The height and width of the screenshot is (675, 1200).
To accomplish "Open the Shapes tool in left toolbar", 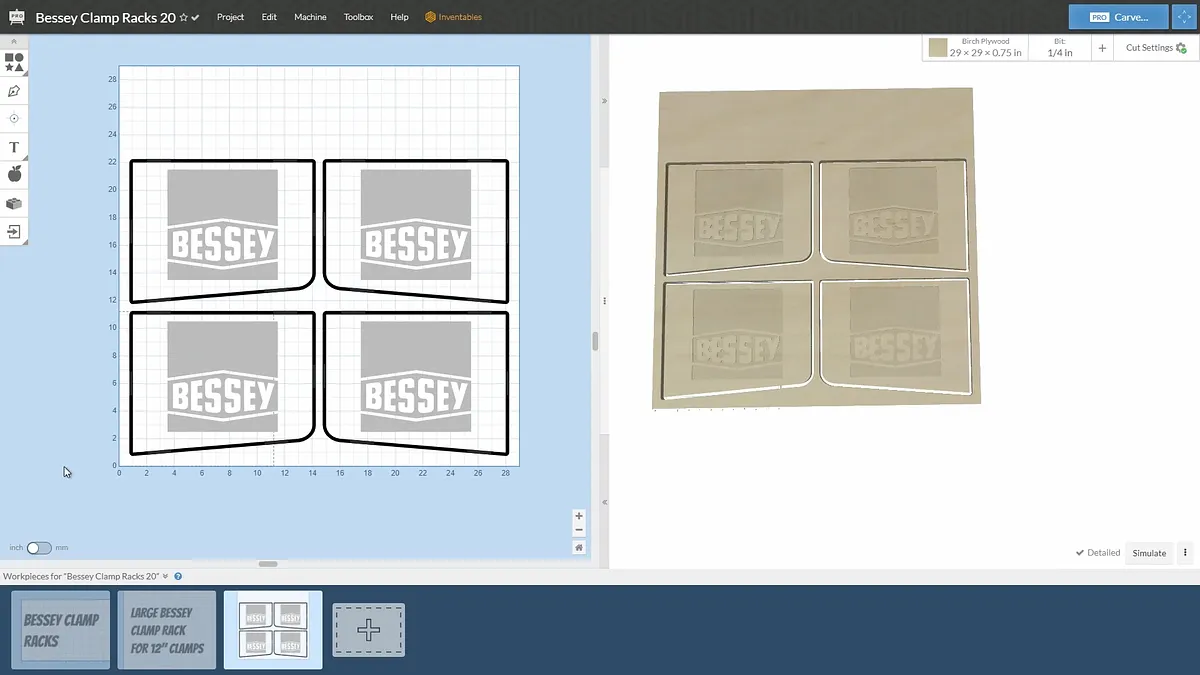I will click(x=14, y=63).
